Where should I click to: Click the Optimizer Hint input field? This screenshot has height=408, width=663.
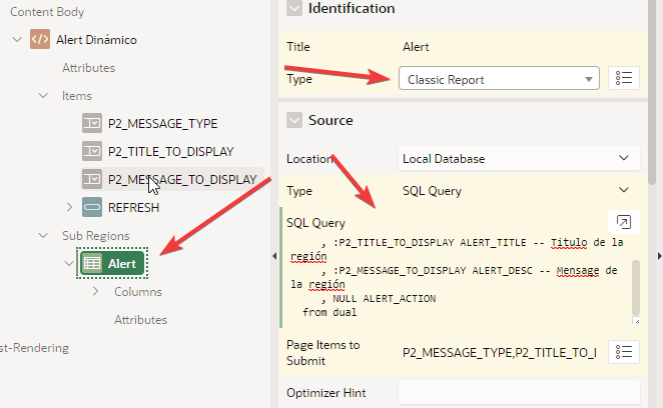[x=518, y=393]
